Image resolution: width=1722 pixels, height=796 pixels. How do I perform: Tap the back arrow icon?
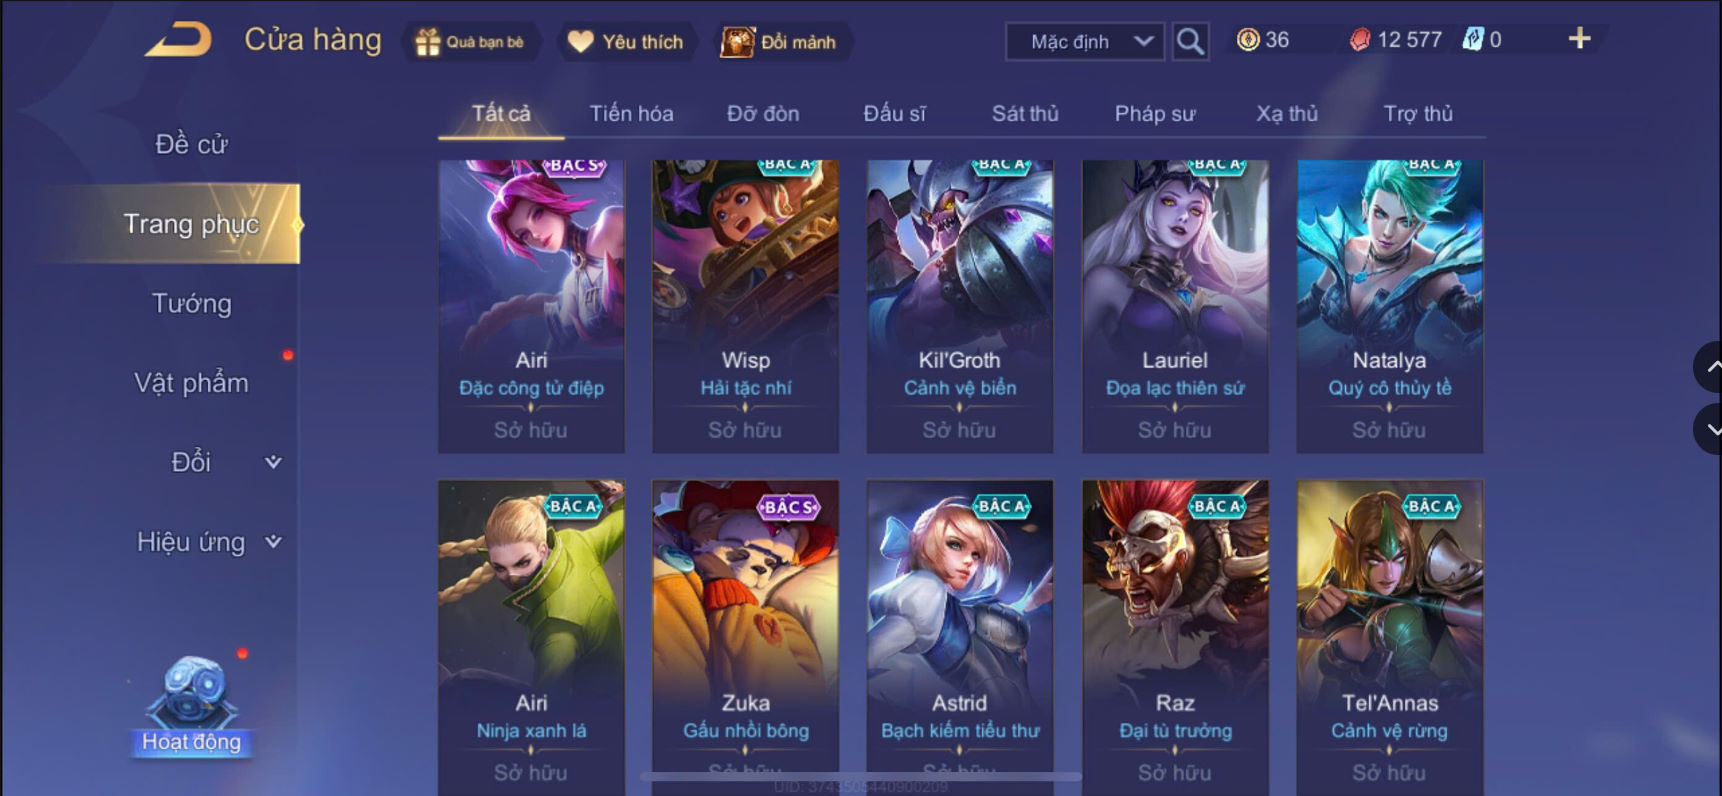(x=179, y=40)
